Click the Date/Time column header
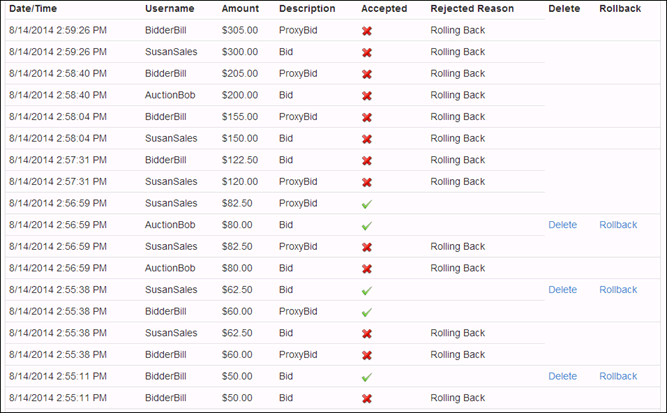The image size is (667, 413). pyautogui.click(x=33, y=9)
